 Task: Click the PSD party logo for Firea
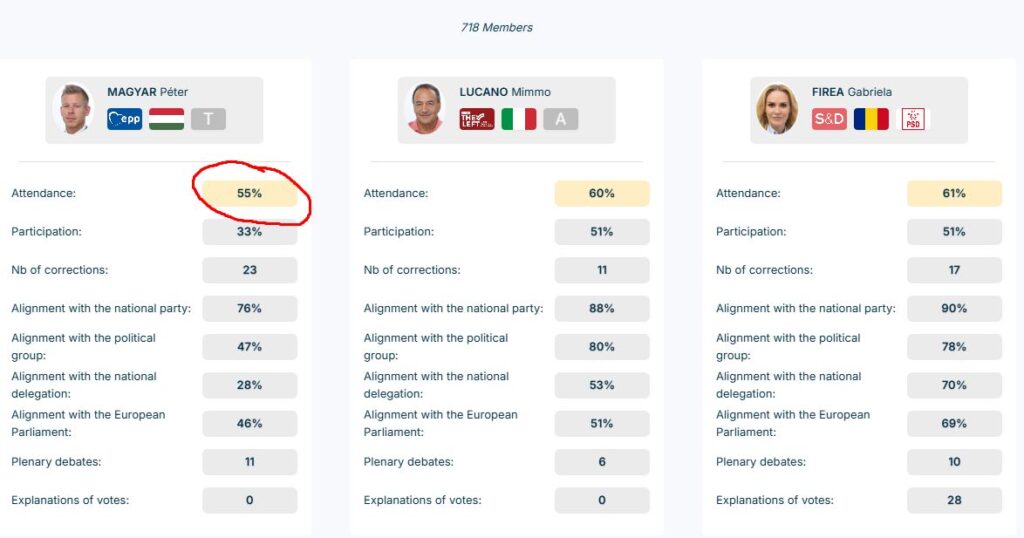pos(912,120)
